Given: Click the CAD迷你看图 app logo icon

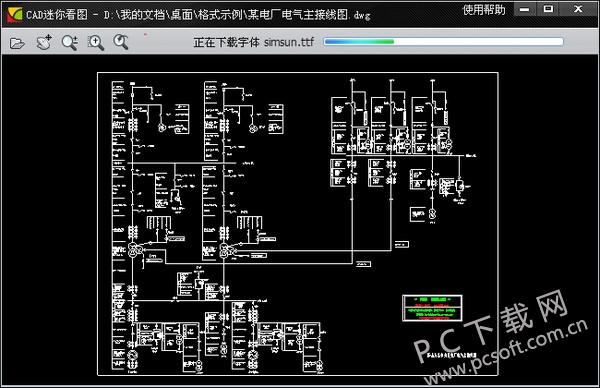Looking at the screenshot, I should tap(15, 15).
